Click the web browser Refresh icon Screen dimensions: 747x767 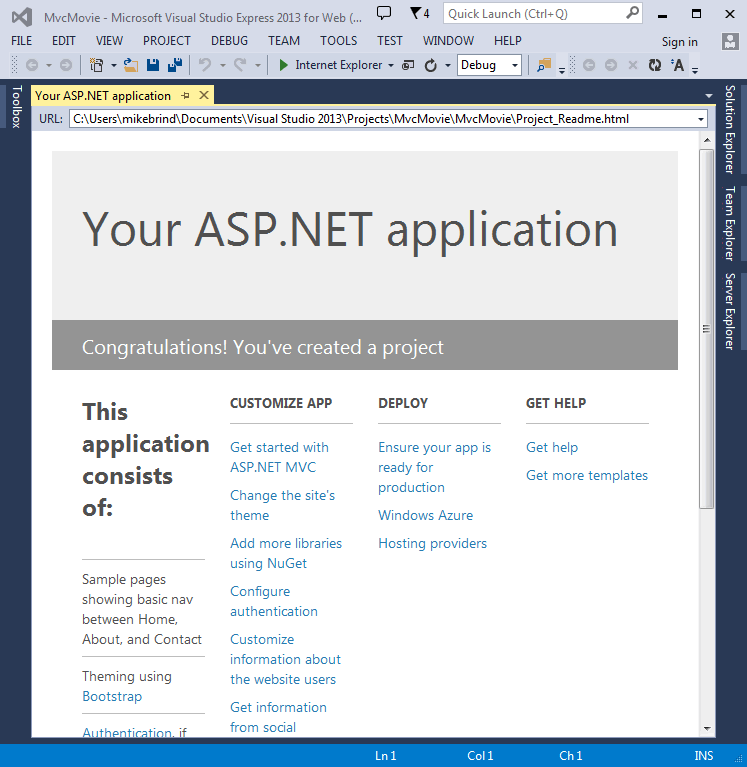tap(655, 65)
